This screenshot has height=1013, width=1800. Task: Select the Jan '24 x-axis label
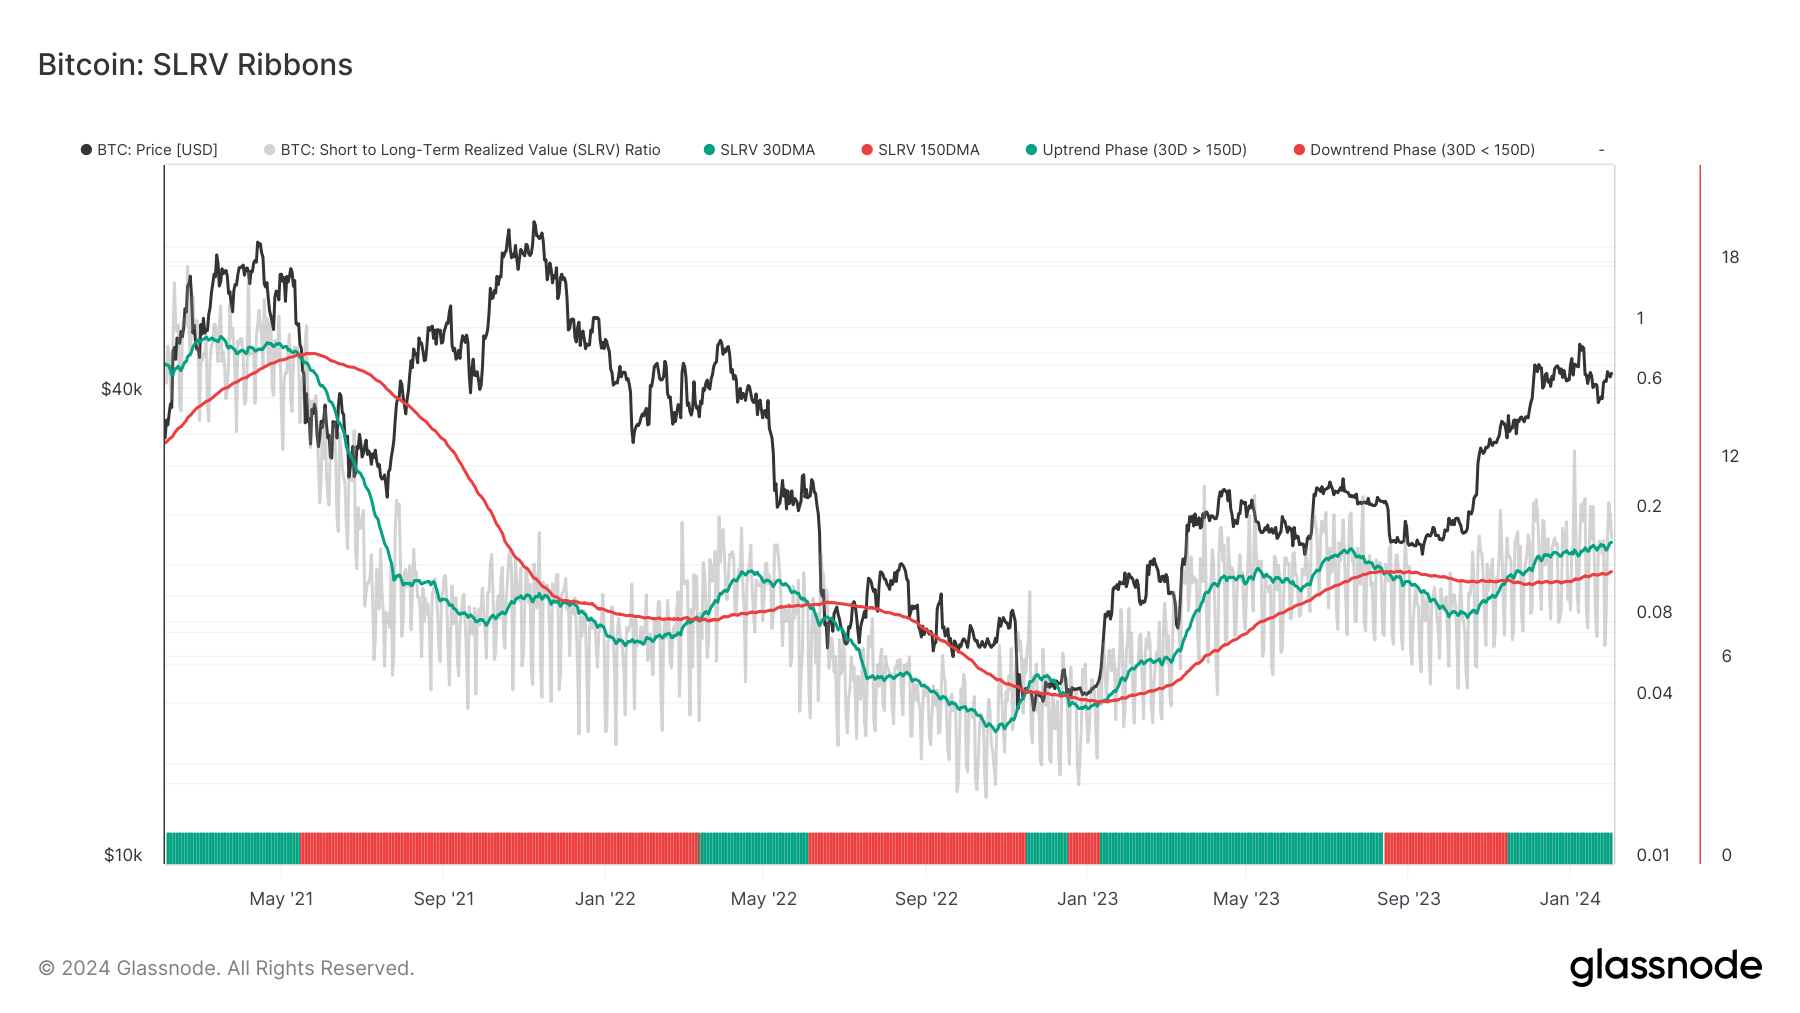pos(1568,899)
